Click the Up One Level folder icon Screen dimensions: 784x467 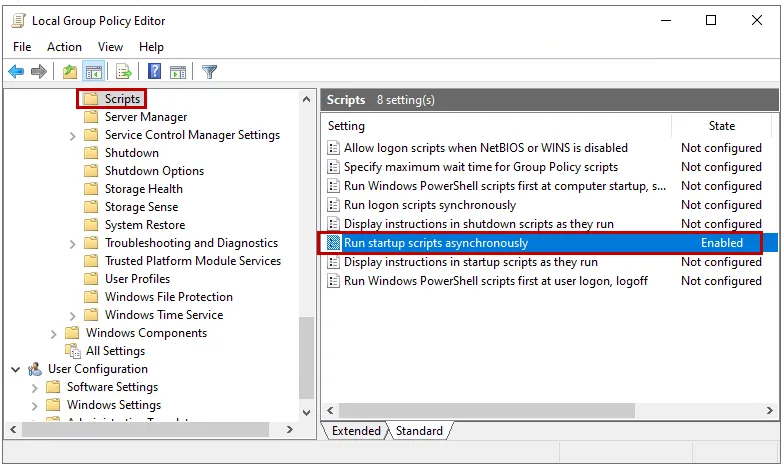click(x=69, y=72)
